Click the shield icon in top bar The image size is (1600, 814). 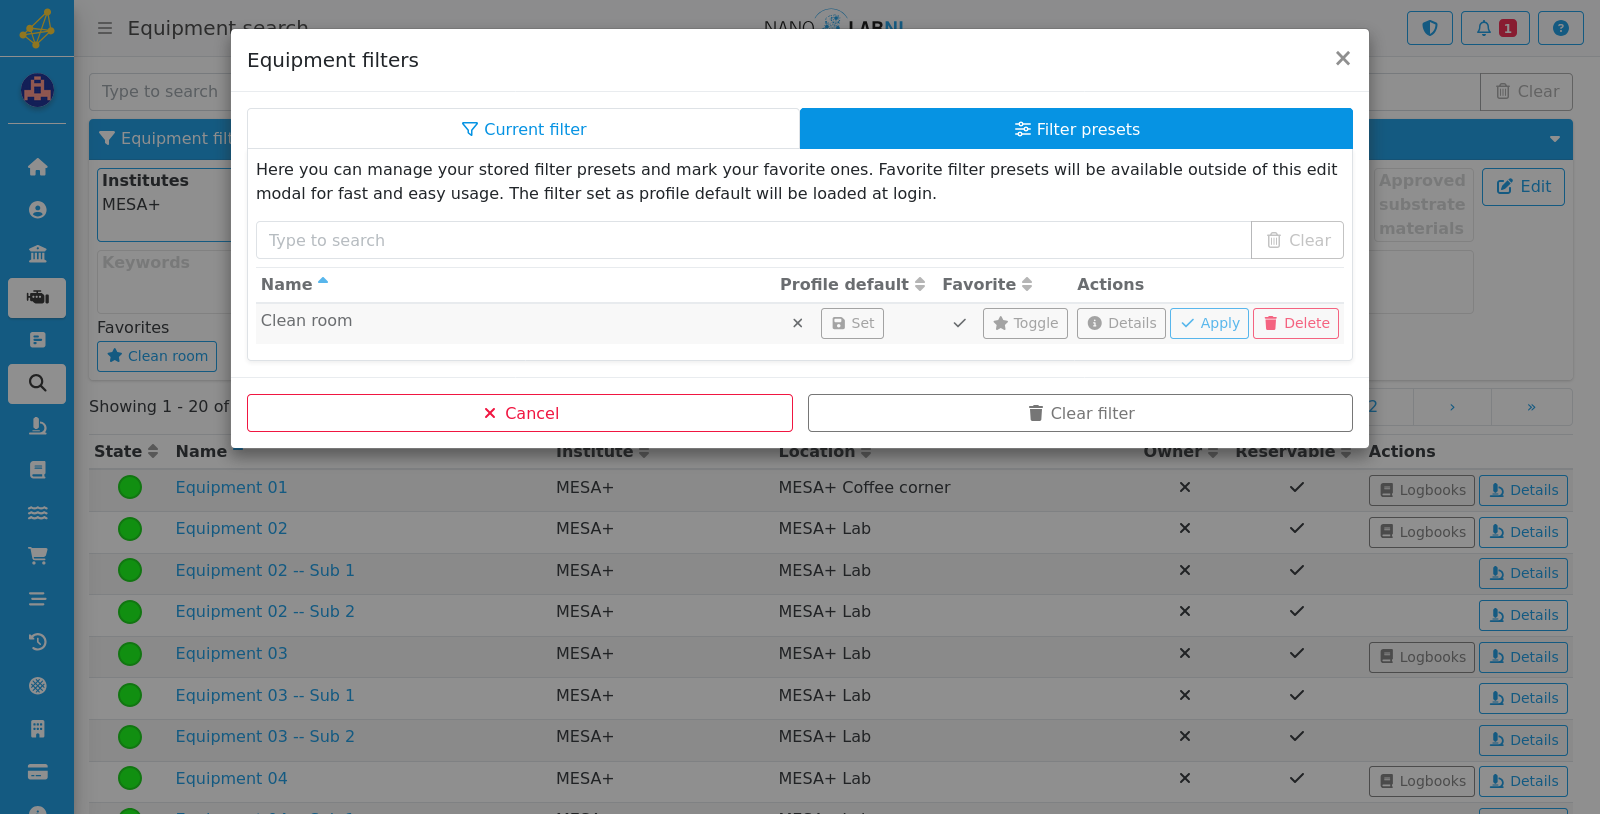(x=1430, y=28)
